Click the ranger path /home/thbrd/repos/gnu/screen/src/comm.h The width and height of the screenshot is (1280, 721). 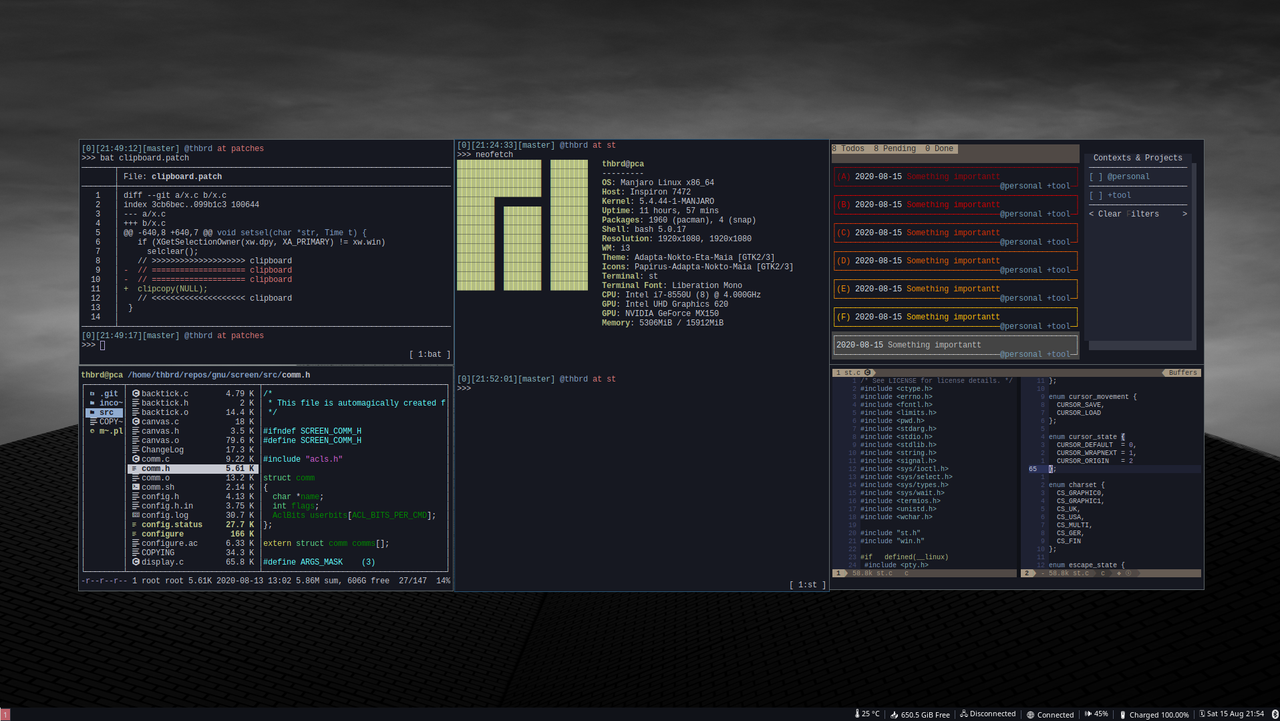click(218, 375)
